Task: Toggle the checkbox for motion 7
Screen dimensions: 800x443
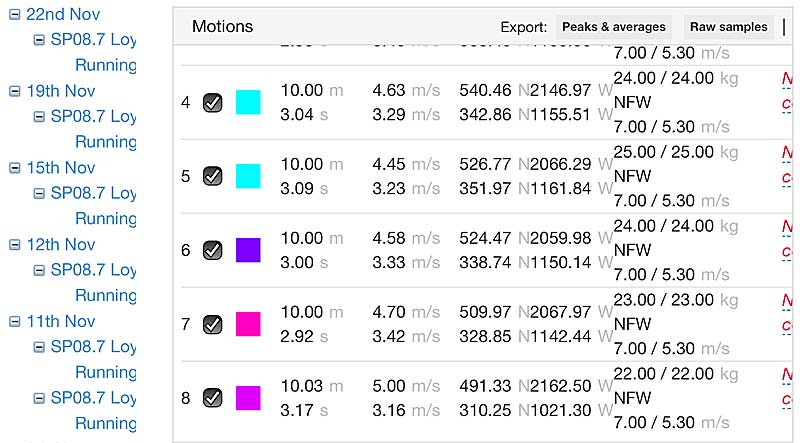Action: 212,325
